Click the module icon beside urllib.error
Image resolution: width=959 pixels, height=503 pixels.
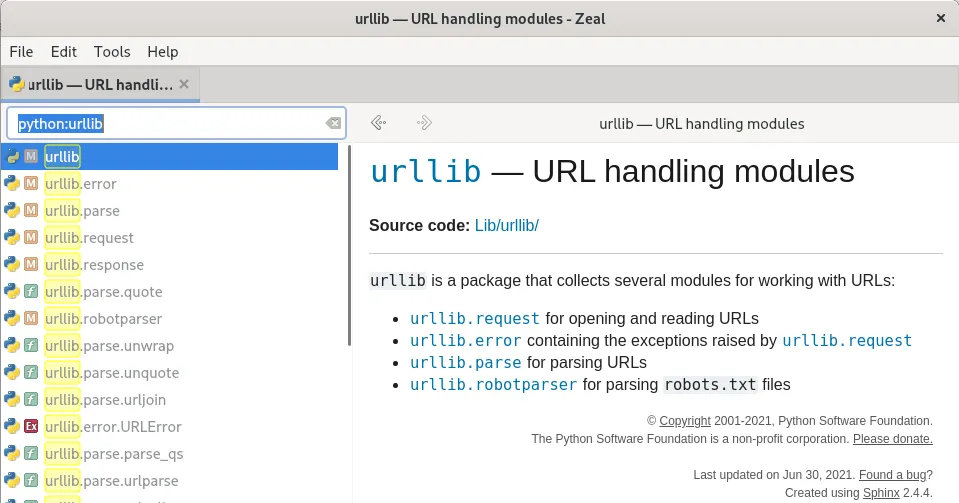tap(31, 184)
